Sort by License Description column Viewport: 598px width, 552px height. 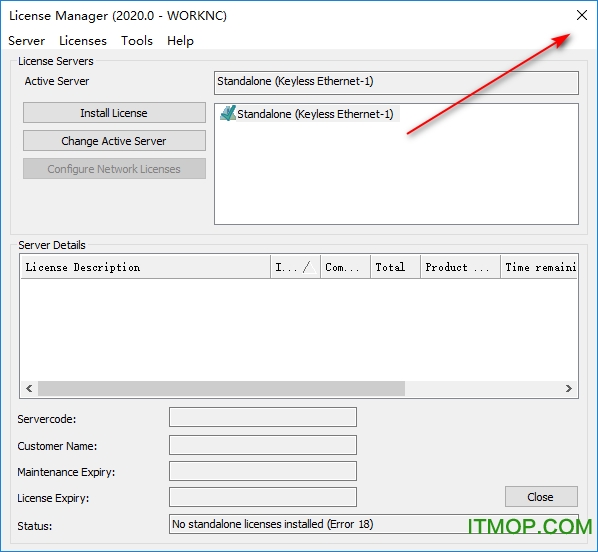click(x=145, y=267)
